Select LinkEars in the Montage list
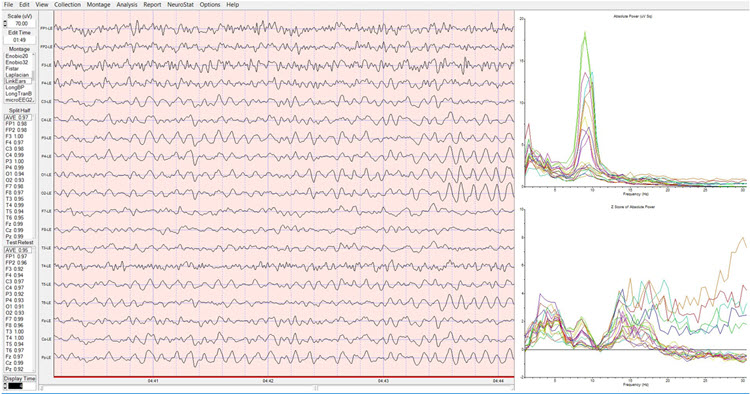750x394 pixels. point(17,81)
